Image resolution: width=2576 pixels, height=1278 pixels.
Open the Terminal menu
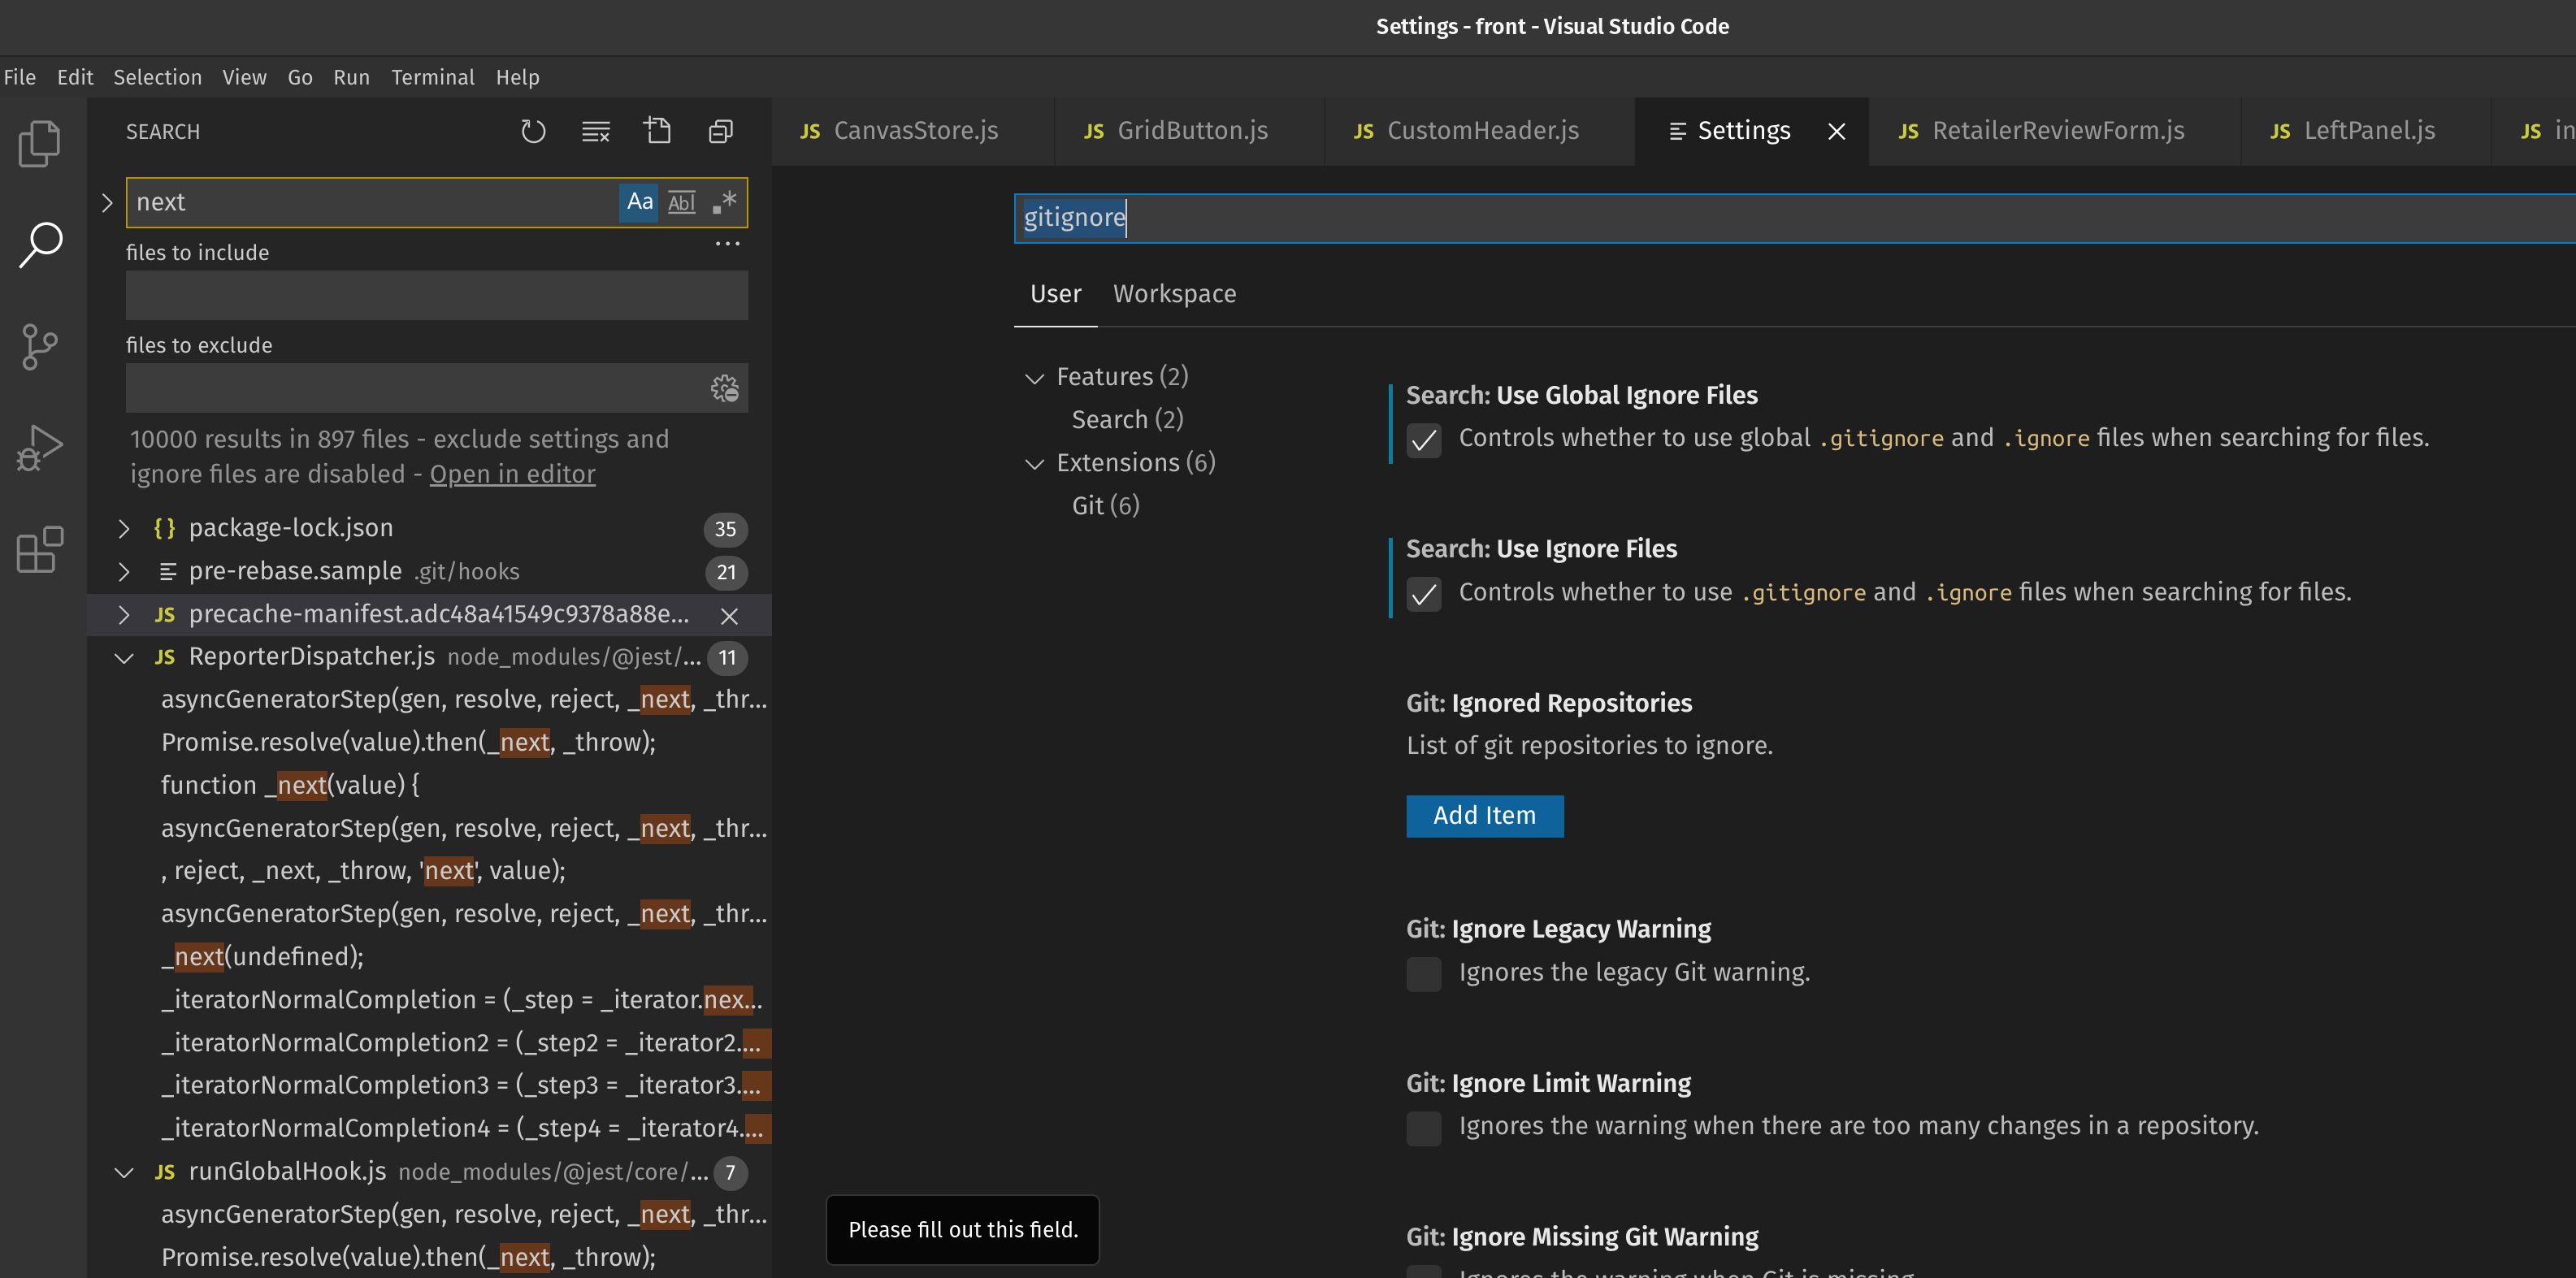point(432,77)
